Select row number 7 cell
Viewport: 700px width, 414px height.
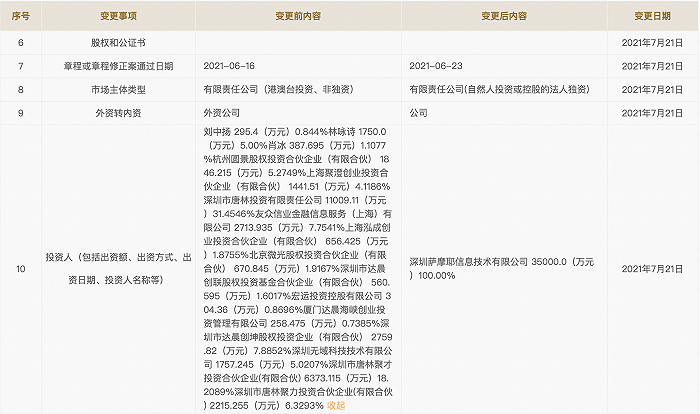click(21, 66)
